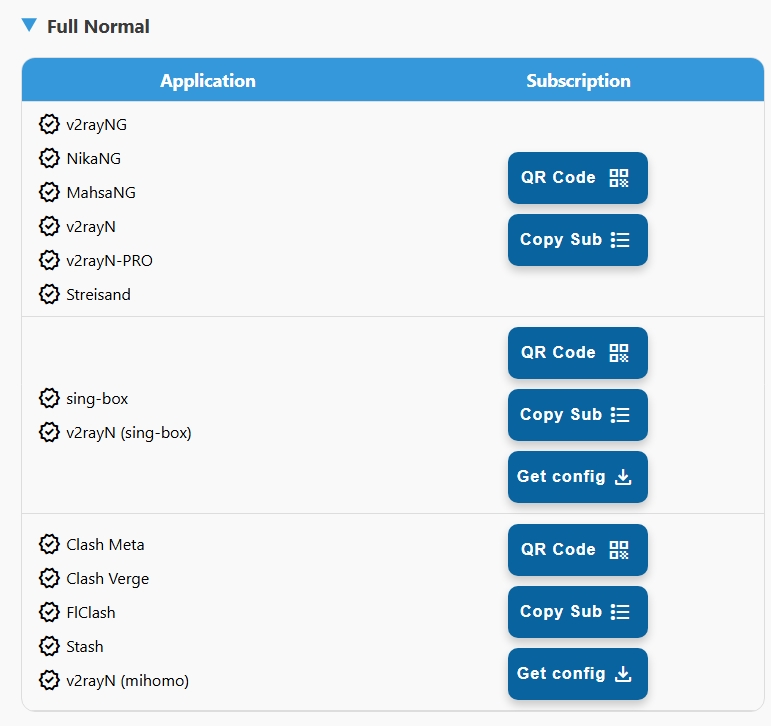Click verified badge icon beside MahsaNG
Viewport: 771px width, 726px height.
click(49, 192)
